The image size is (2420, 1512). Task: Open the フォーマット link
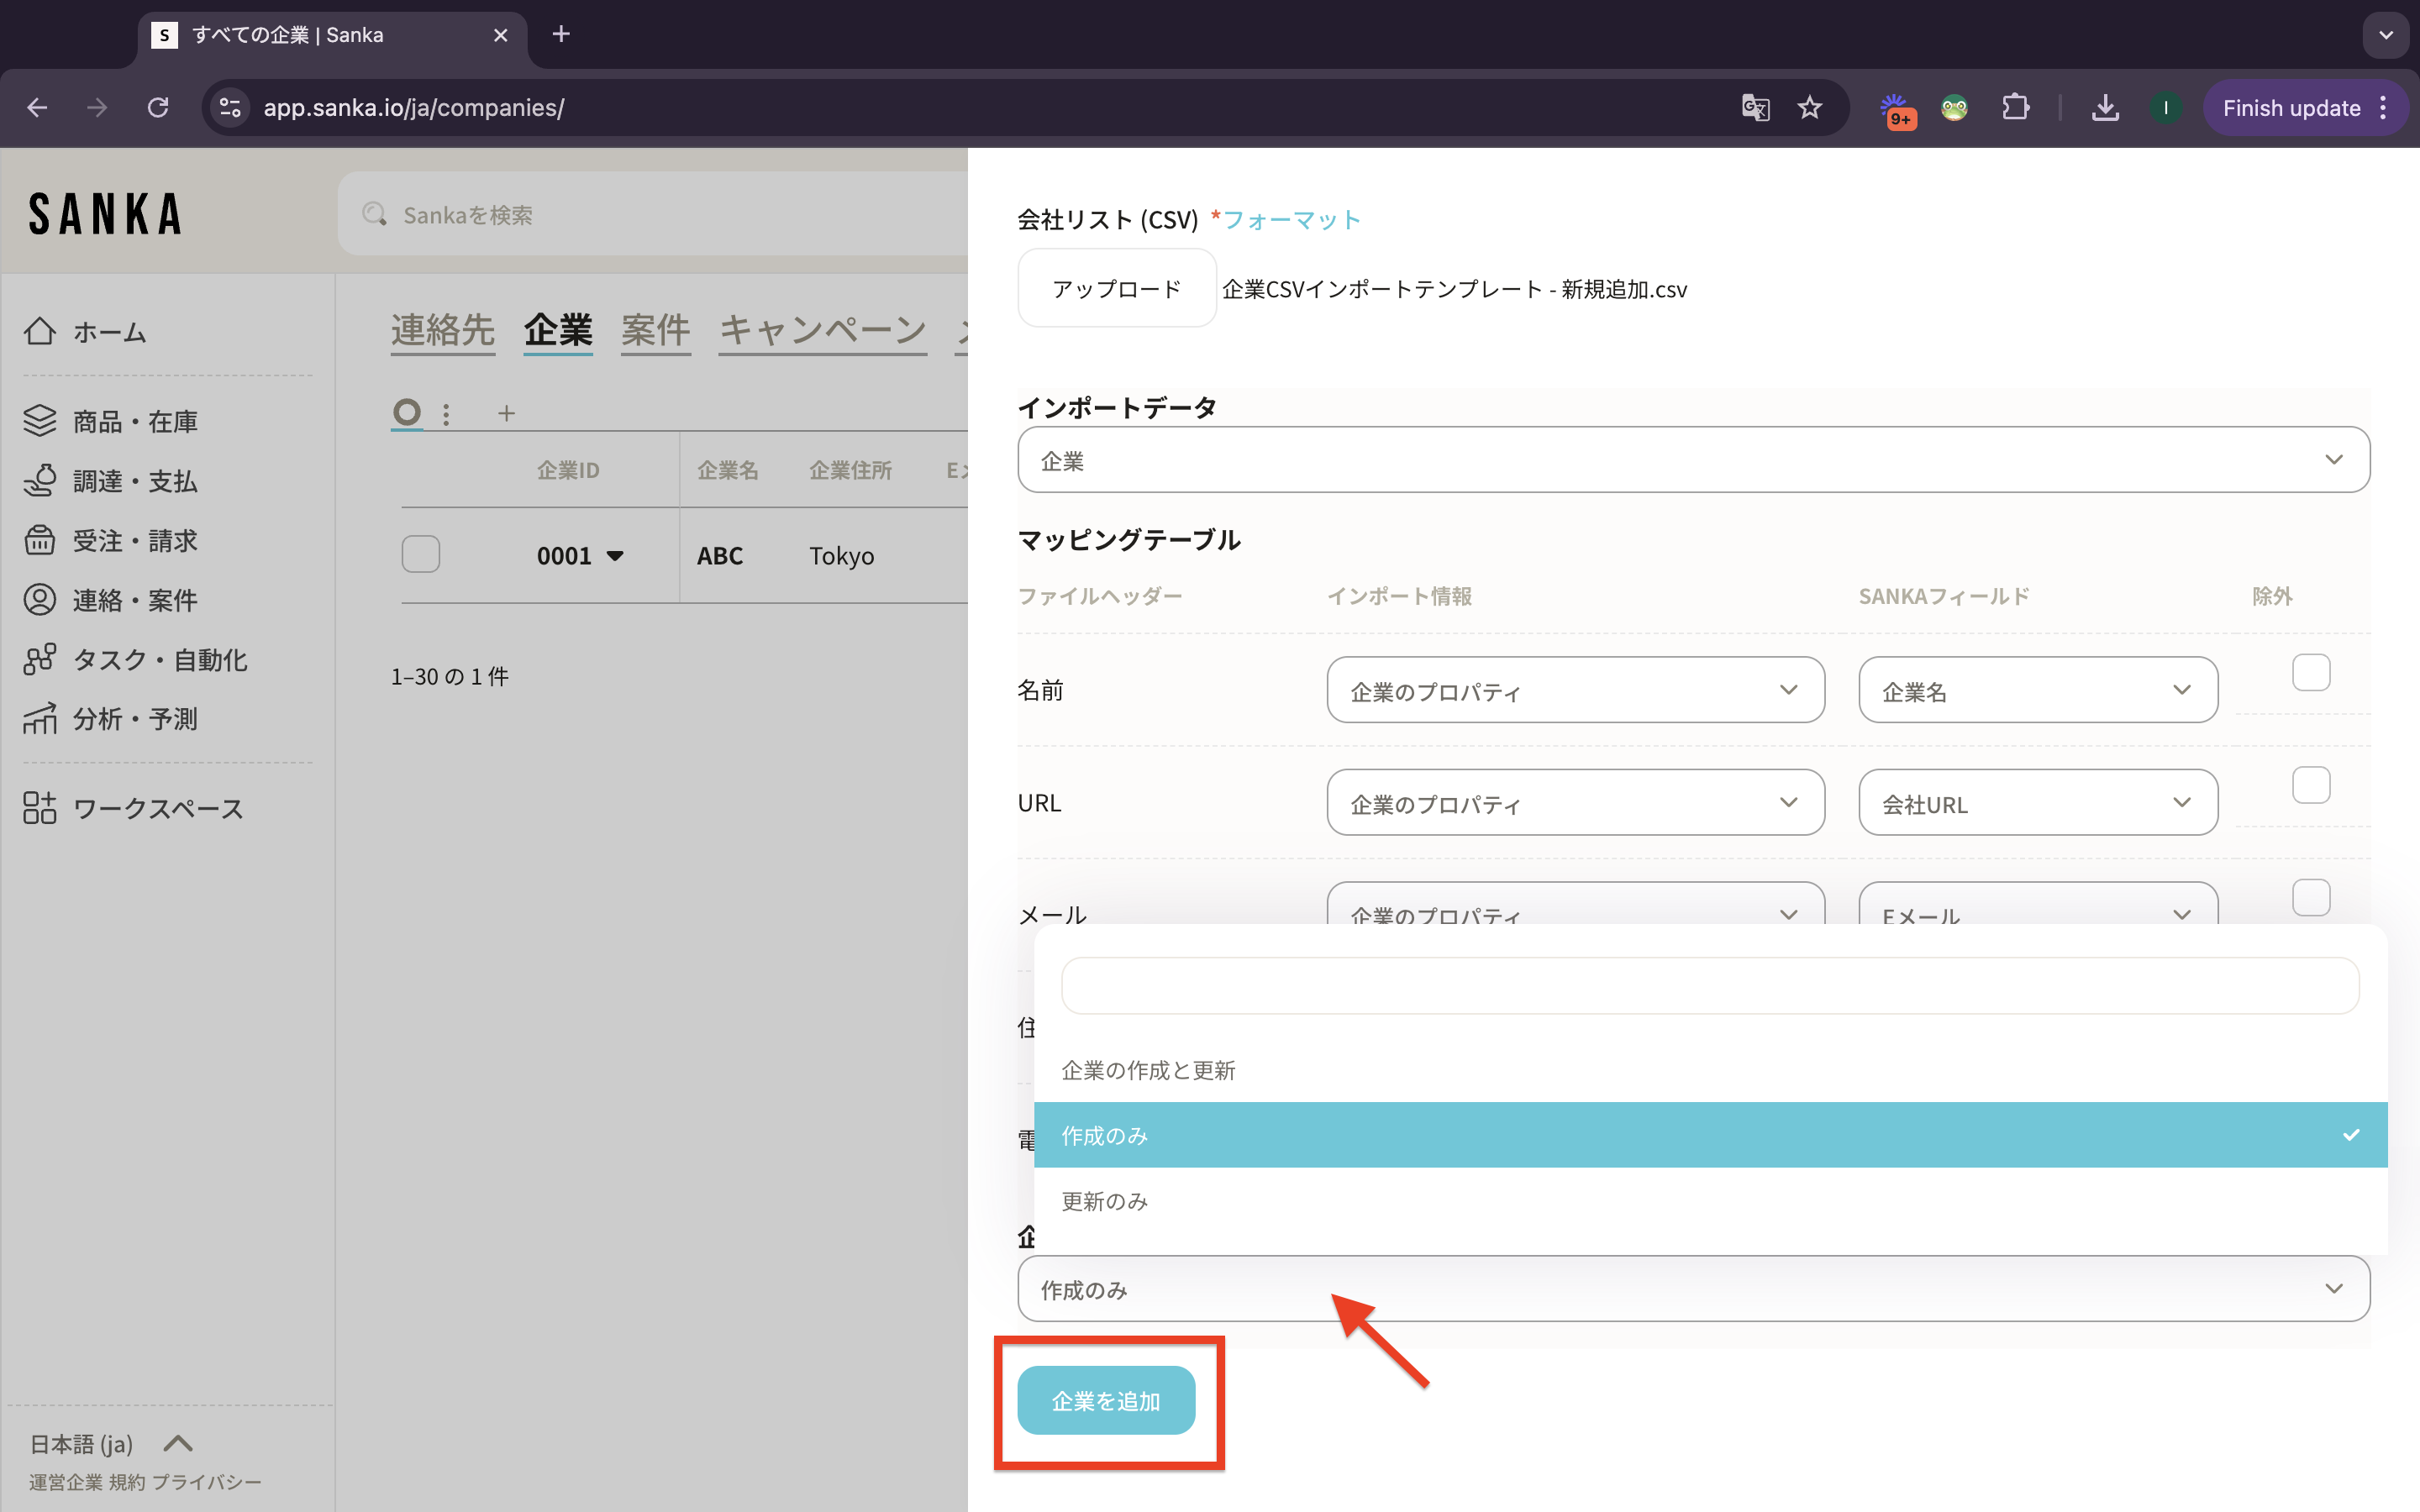pos(1291,220)
